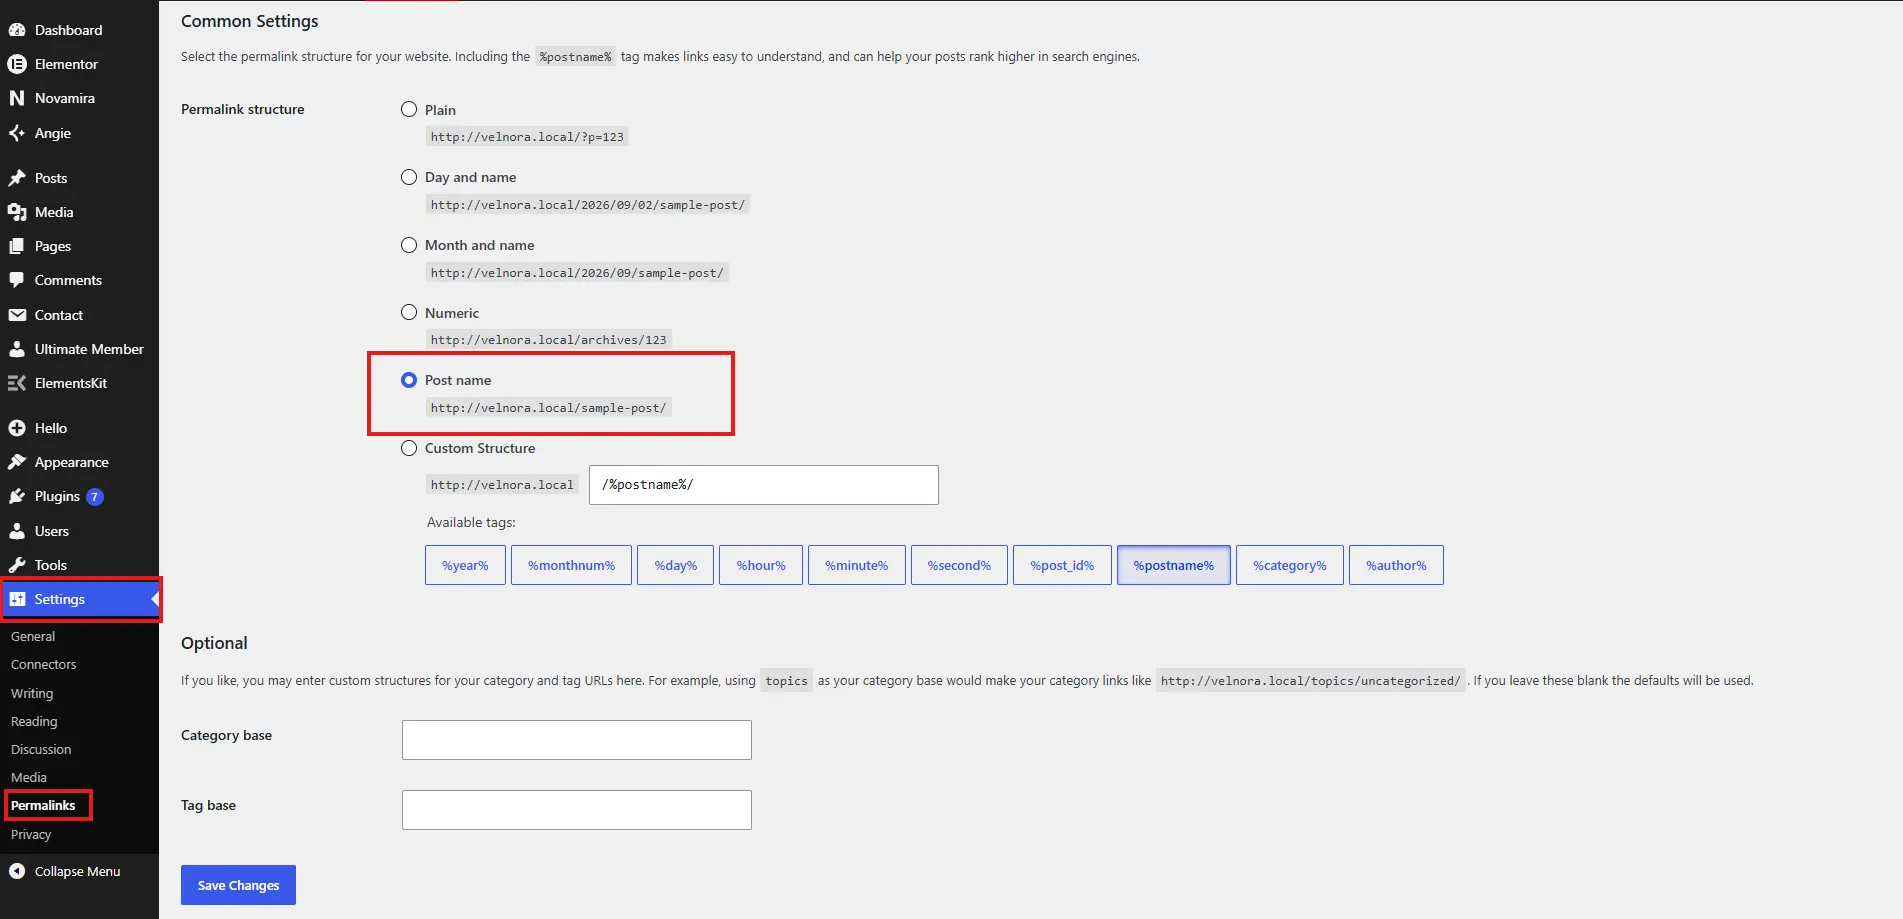Insert the %post_id% tag button
Image resolution: width=1903 pixels, height=919 pixels.
pos(1062,565)
